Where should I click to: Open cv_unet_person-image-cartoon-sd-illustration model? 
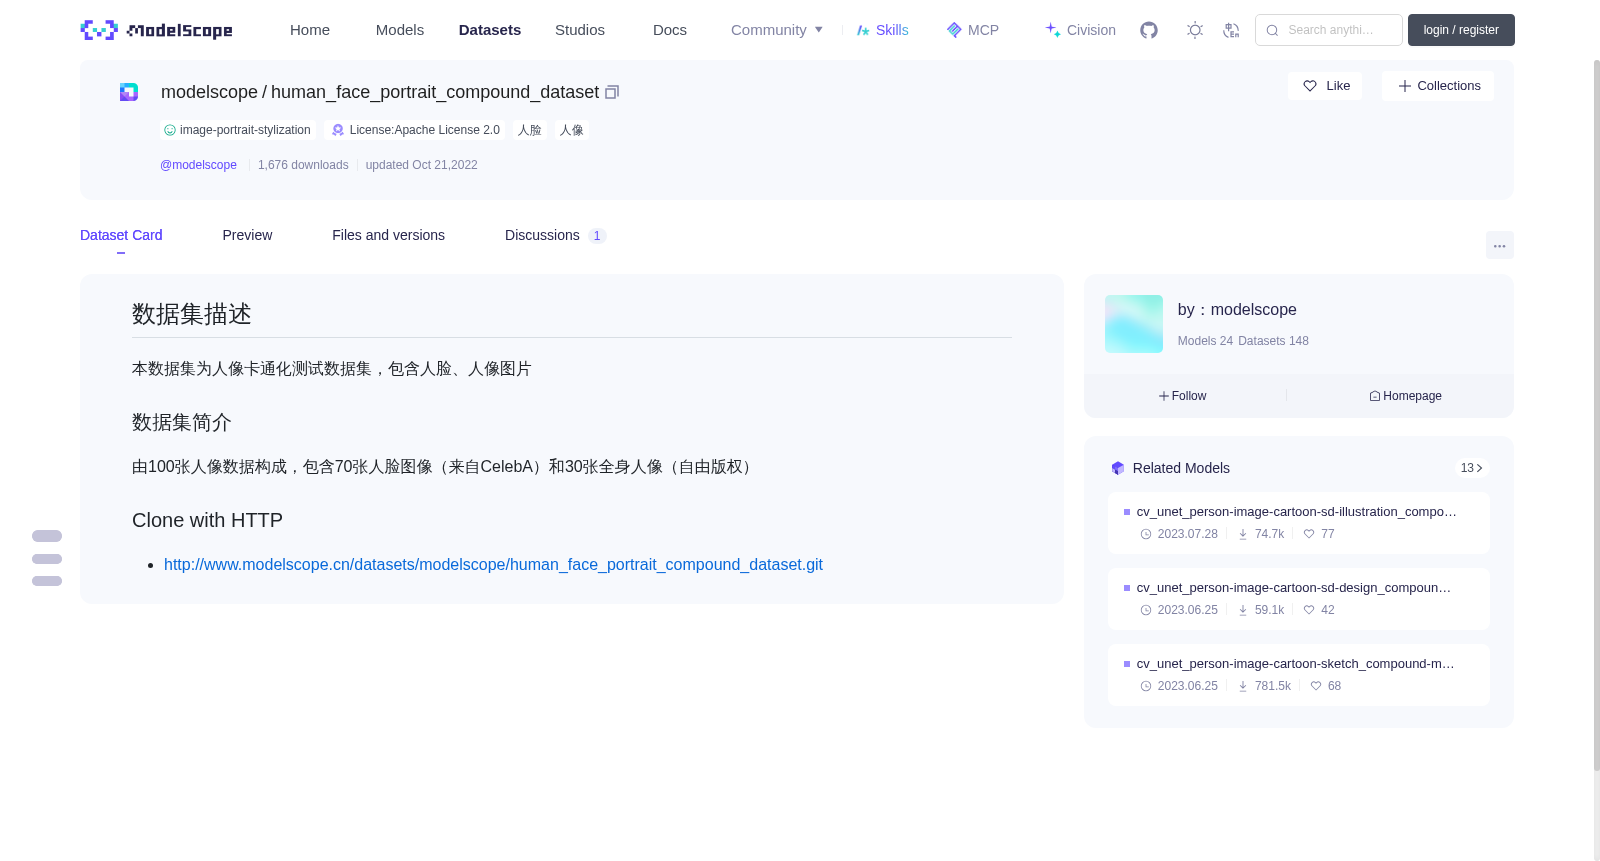point(1298,523)
